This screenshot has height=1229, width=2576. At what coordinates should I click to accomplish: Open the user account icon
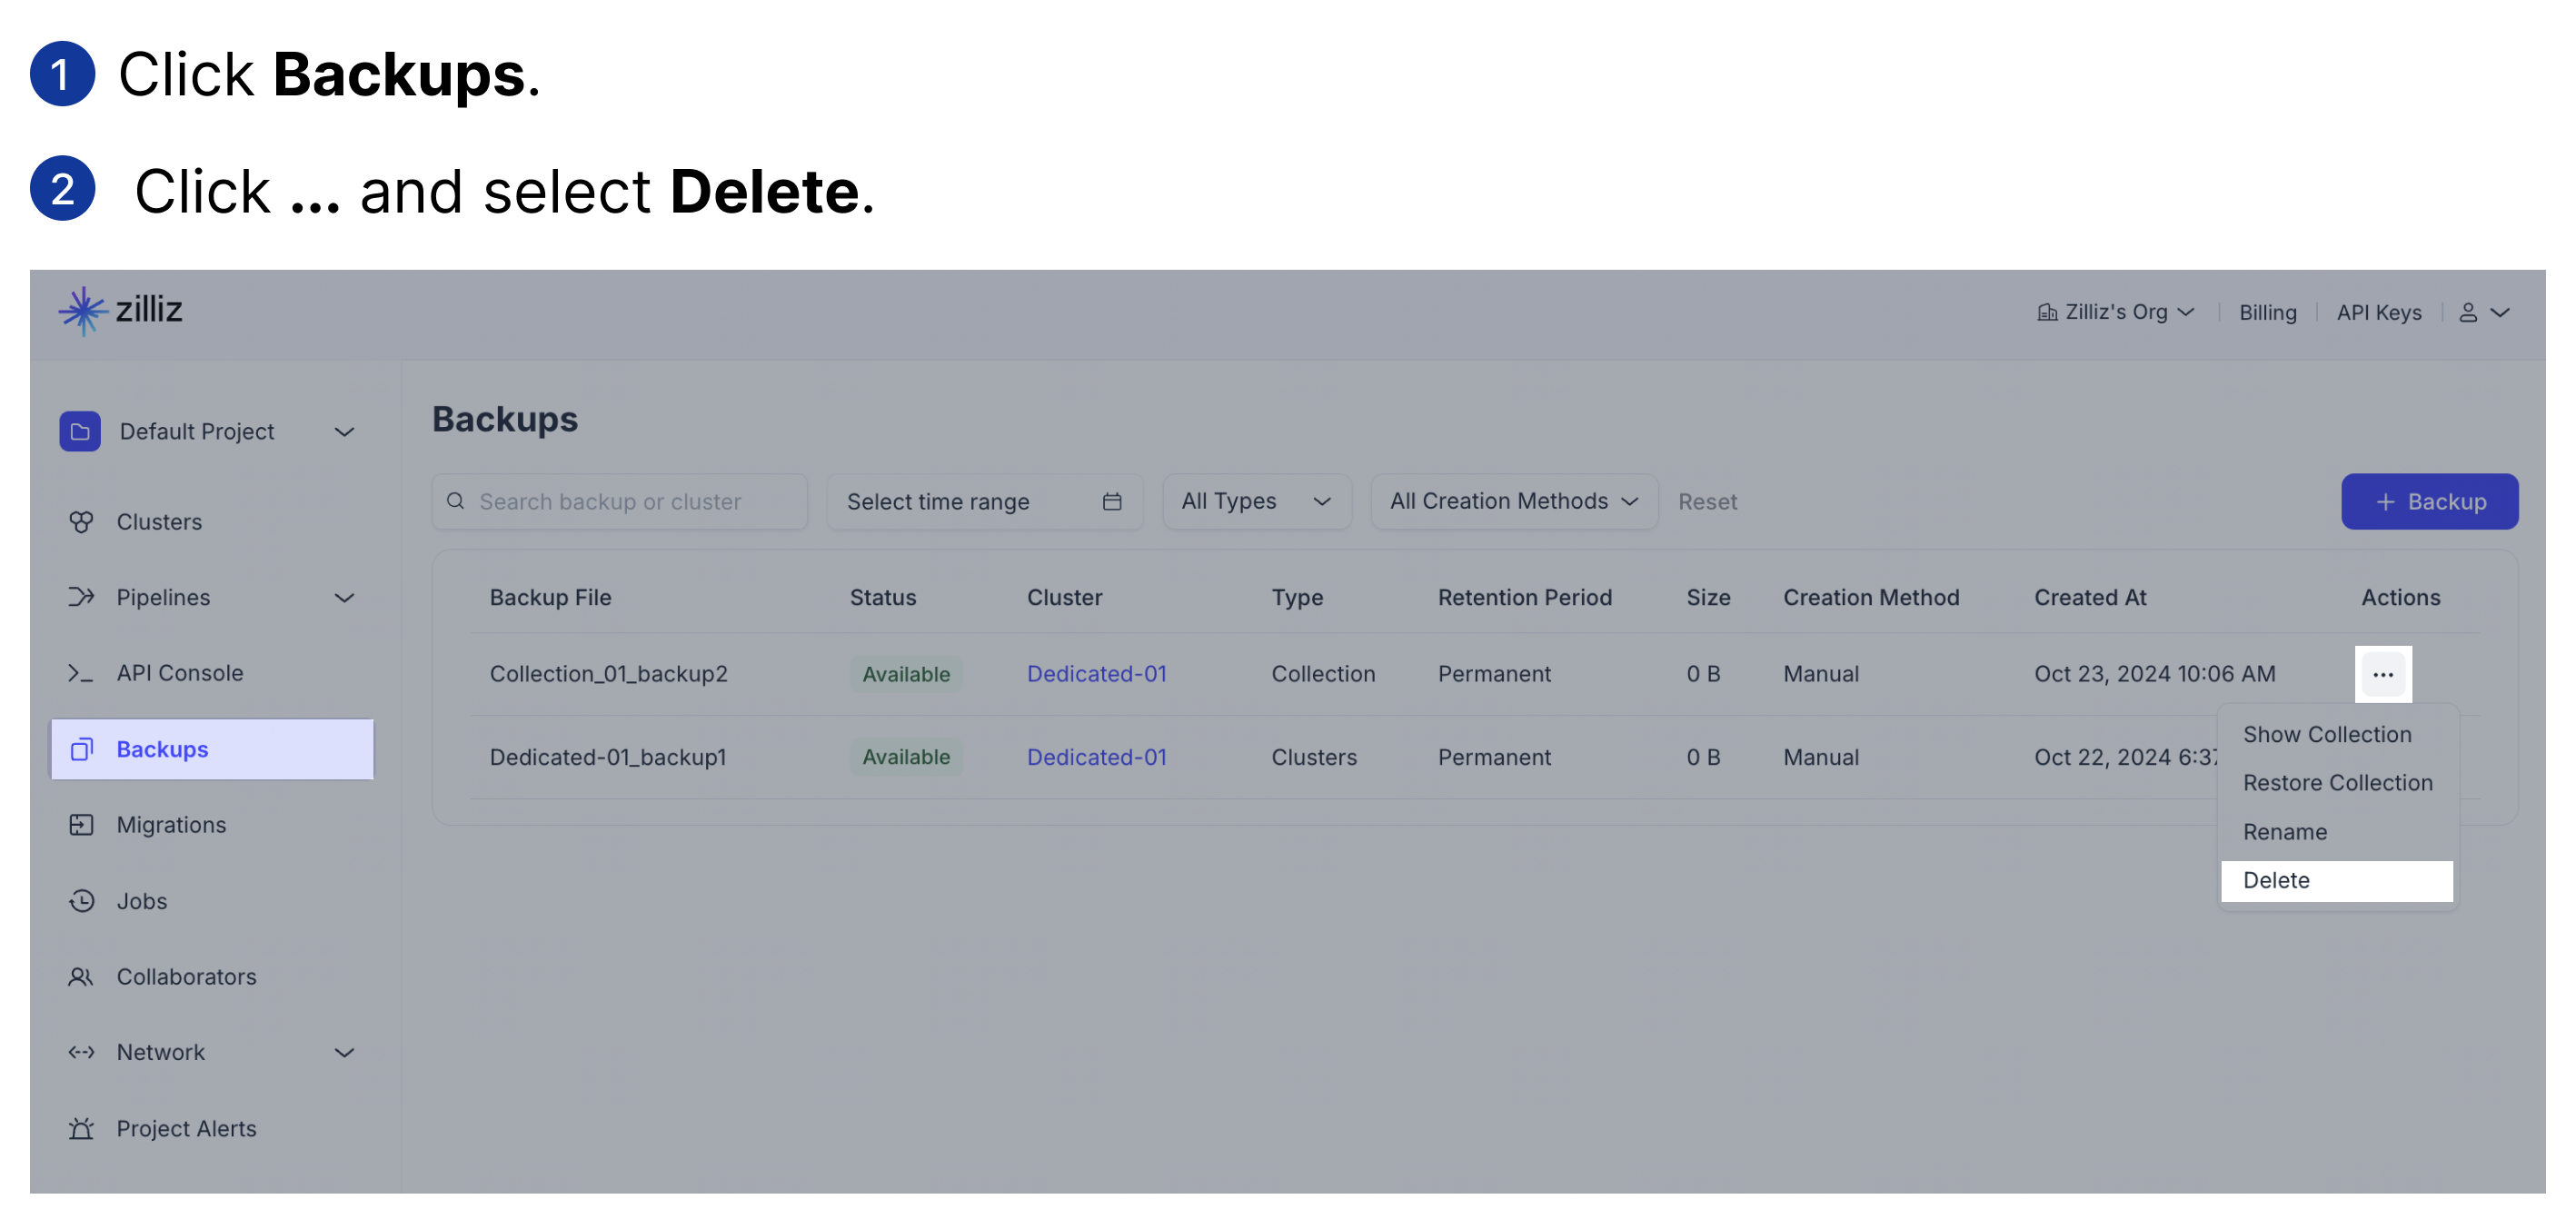[x=2468, y=313]
